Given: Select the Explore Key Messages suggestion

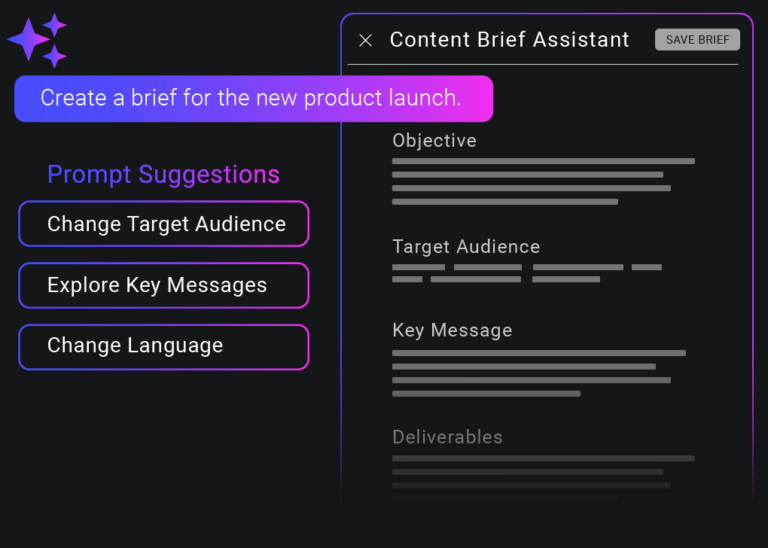Looking at the screenshot, I should pos(164,285).
